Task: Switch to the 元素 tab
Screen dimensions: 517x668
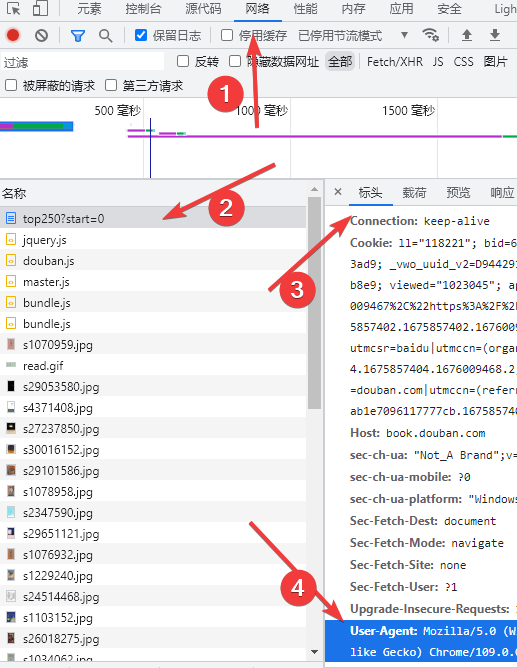Action: tap(89, 9)
